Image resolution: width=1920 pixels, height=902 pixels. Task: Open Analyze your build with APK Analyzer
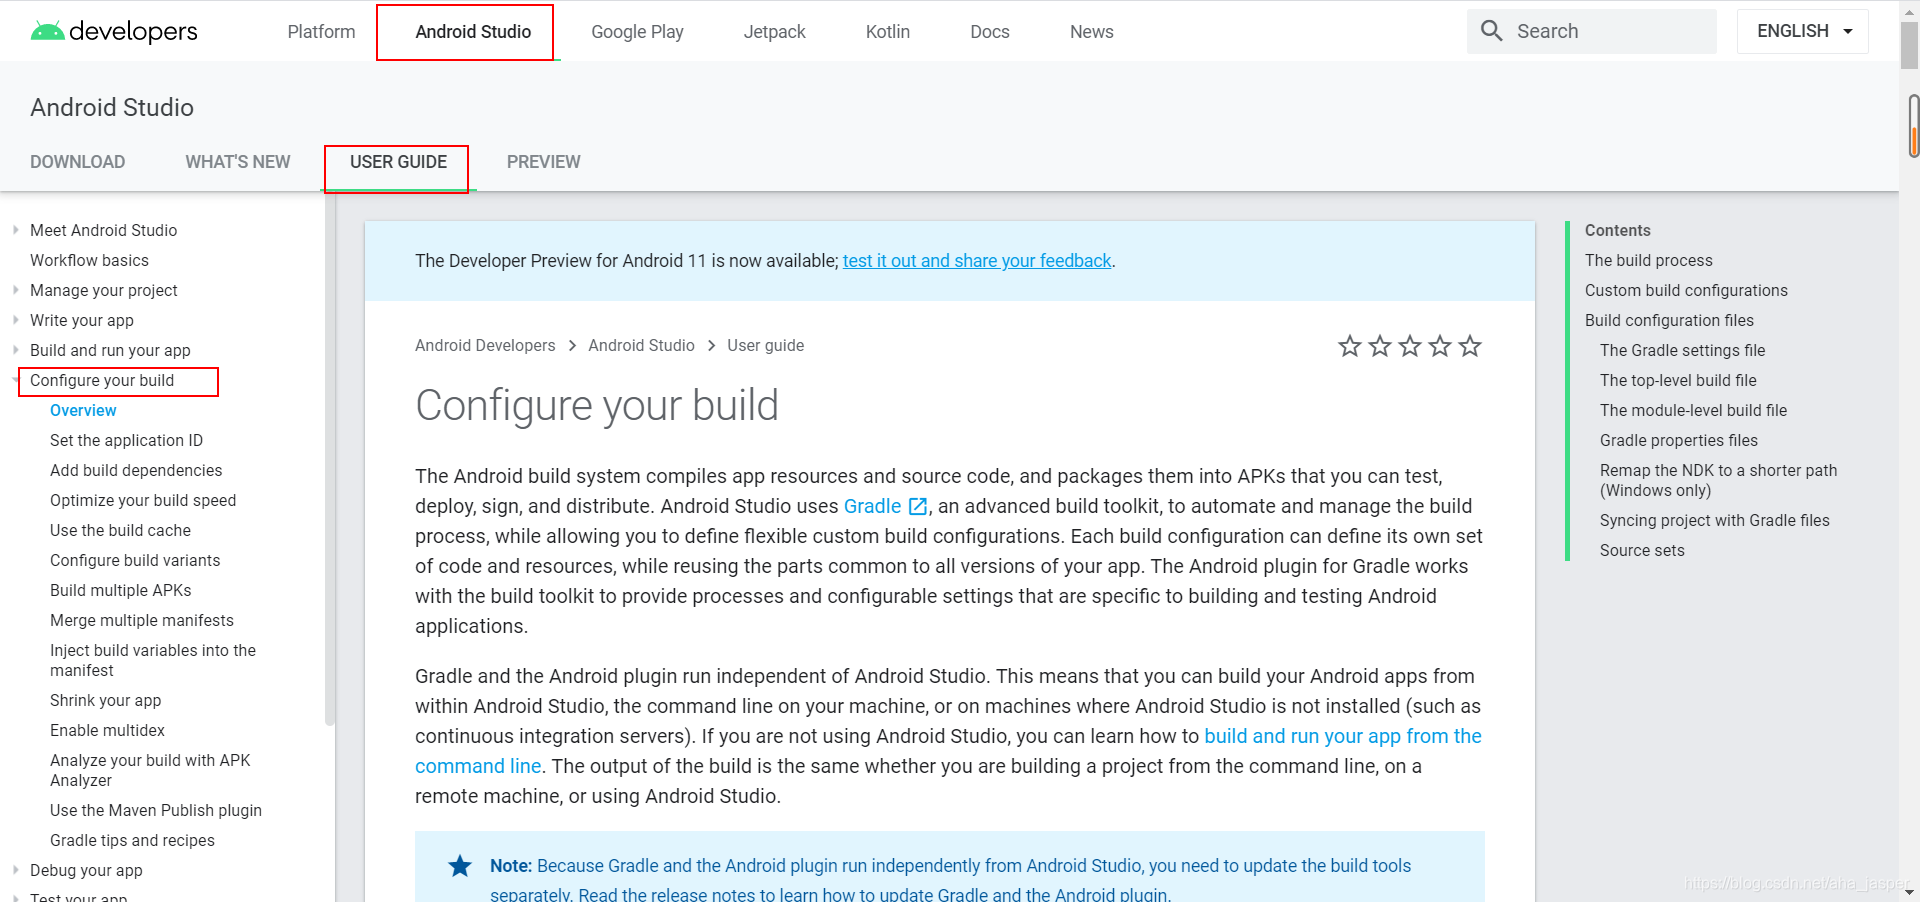tap(150, 770)
